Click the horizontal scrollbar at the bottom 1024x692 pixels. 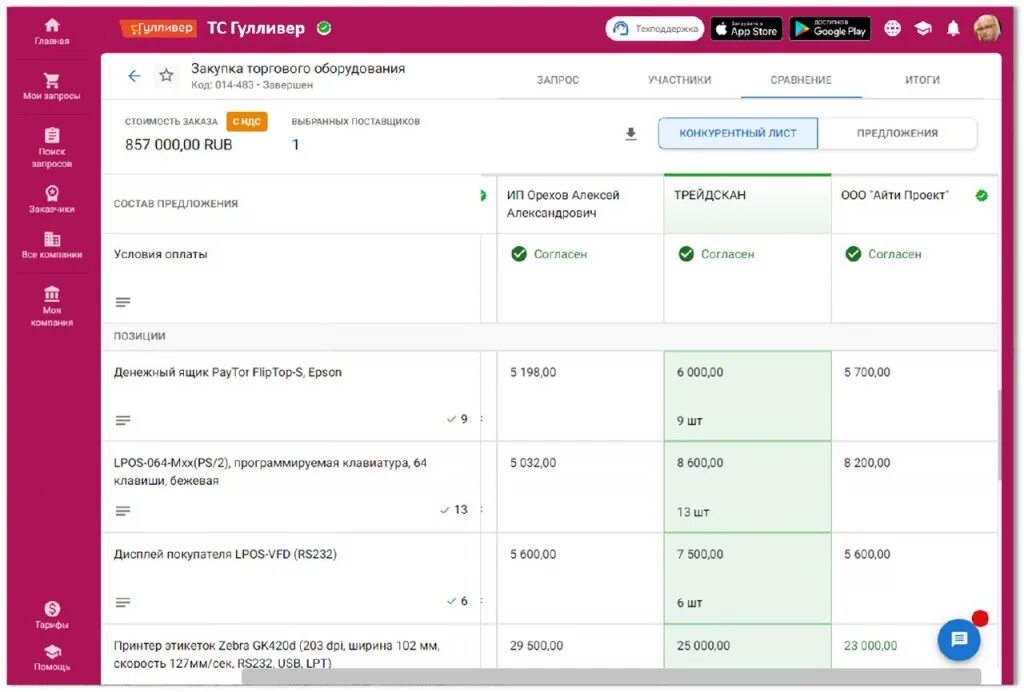coord(611,676)
